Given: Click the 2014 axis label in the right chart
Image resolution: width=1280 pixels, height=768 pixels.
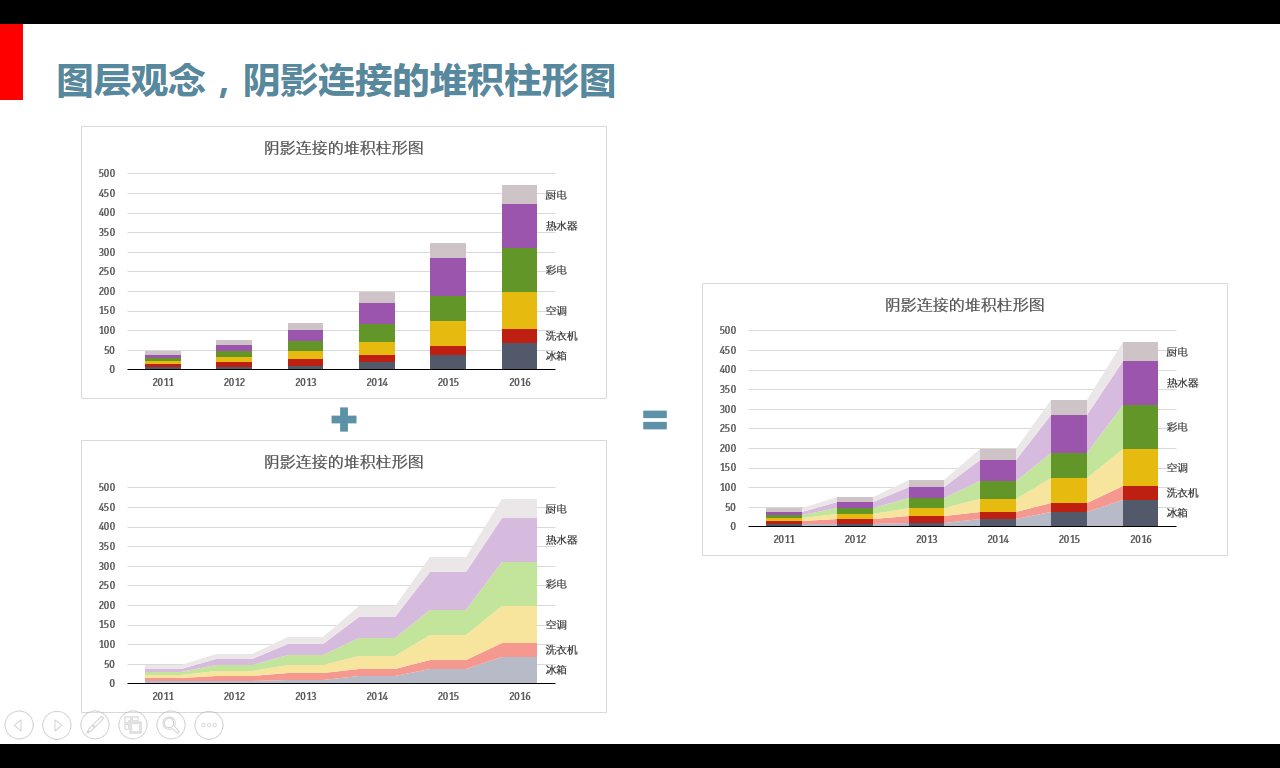Looking at the screenshot, I should coord(998,539).
